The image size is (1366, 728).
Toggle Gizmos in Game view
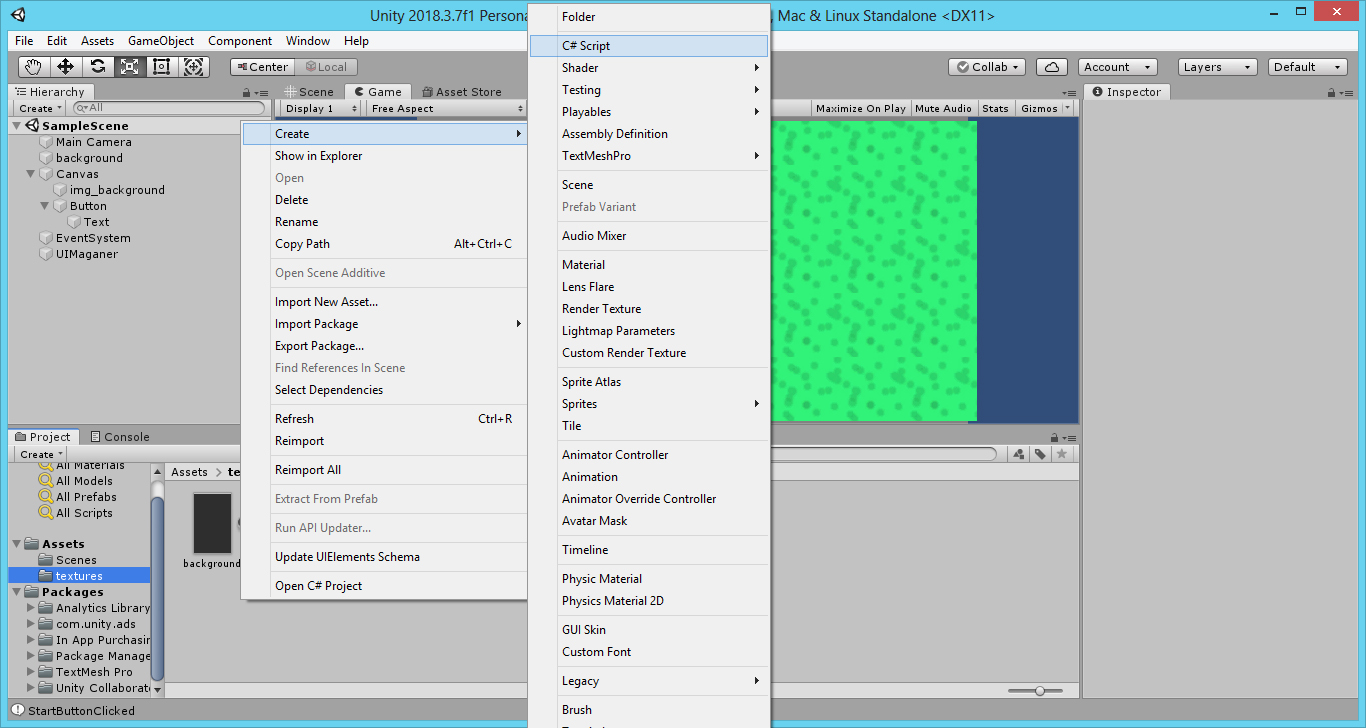click(x=1039, y=108)
